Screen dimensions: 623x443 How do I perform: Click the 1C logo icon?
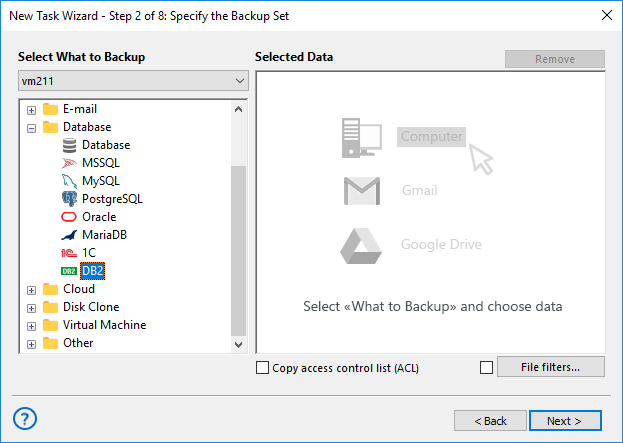coord(69,253)
